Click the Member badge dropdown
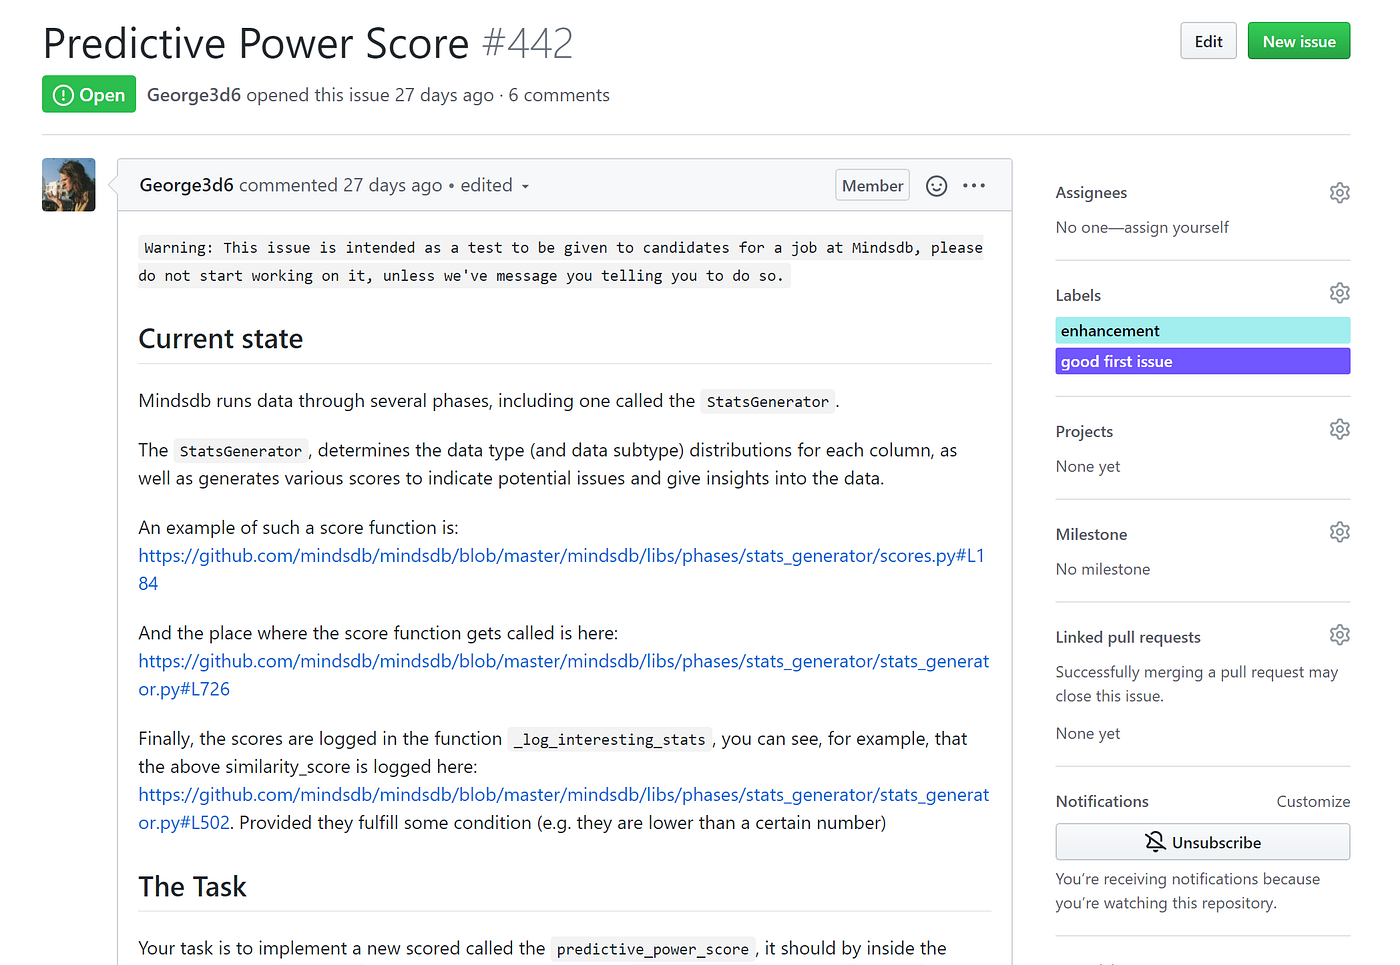 [871, 185]
